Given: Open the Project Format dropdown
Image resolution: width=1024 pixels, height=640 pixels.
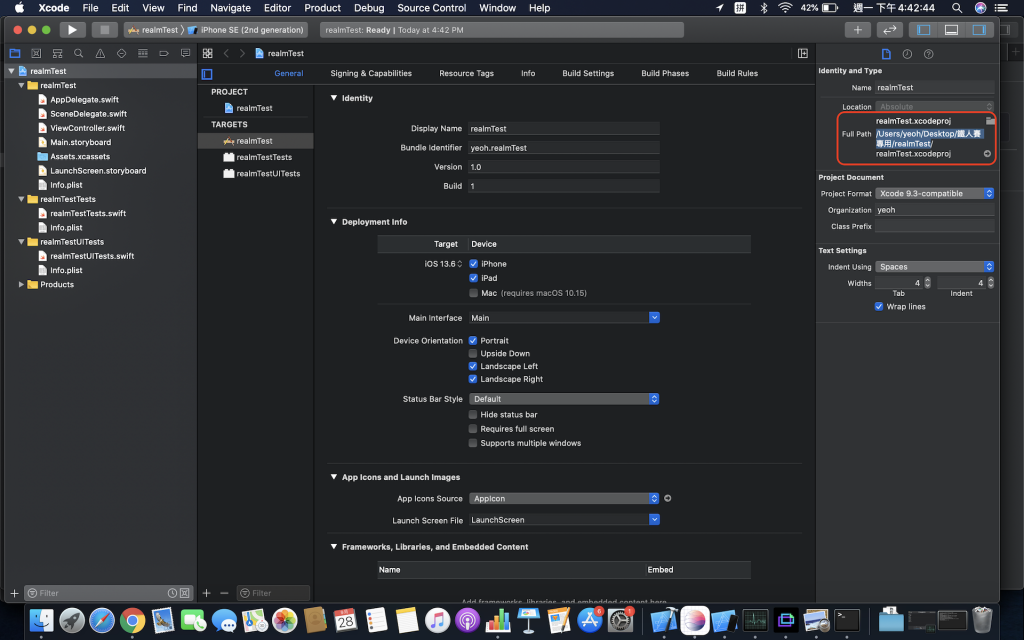Looking at the screenshot, I should (x=935, y=194).
